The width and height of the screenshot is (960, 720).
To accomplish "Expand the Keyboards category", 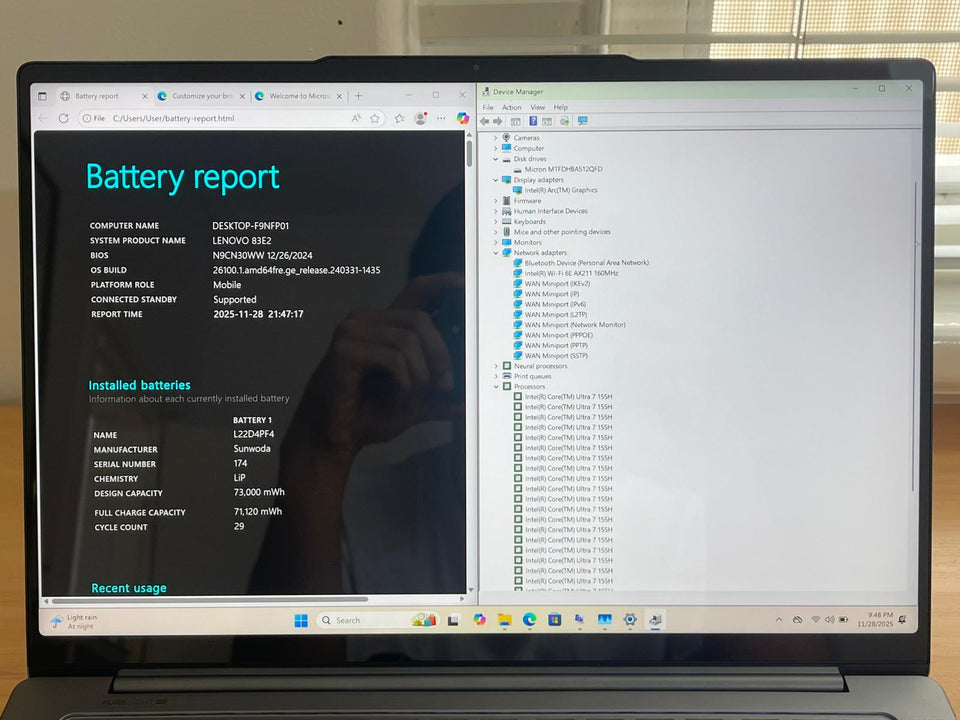I will 496,222.
